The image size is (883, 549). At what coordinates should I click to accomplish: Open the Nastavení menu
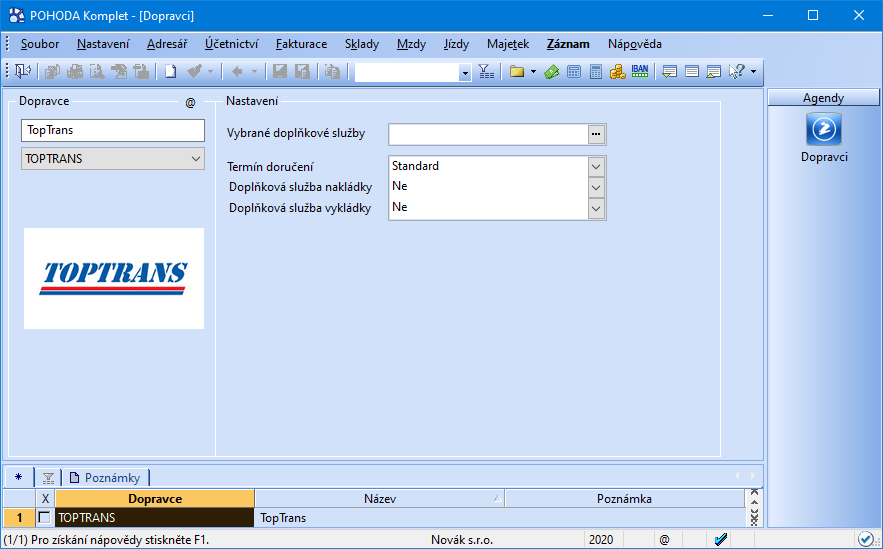pyautogui.click(x=103, y=44)
